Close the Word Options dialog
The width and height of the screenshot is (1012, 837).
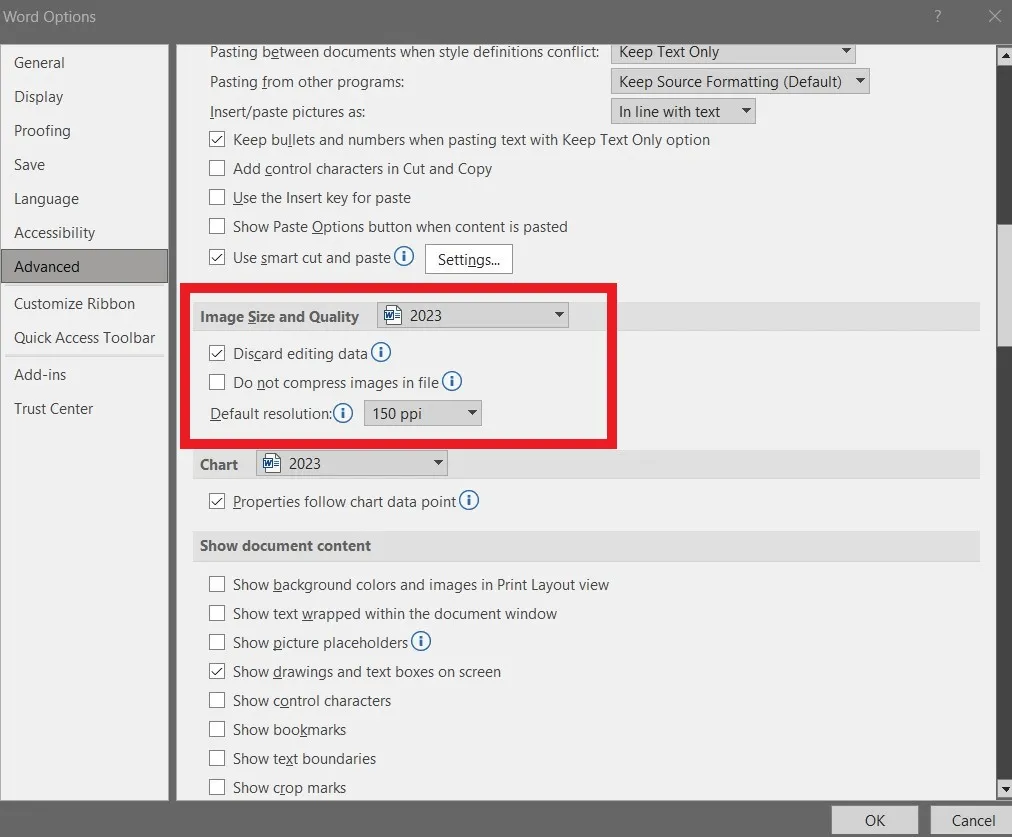point(995,17)
